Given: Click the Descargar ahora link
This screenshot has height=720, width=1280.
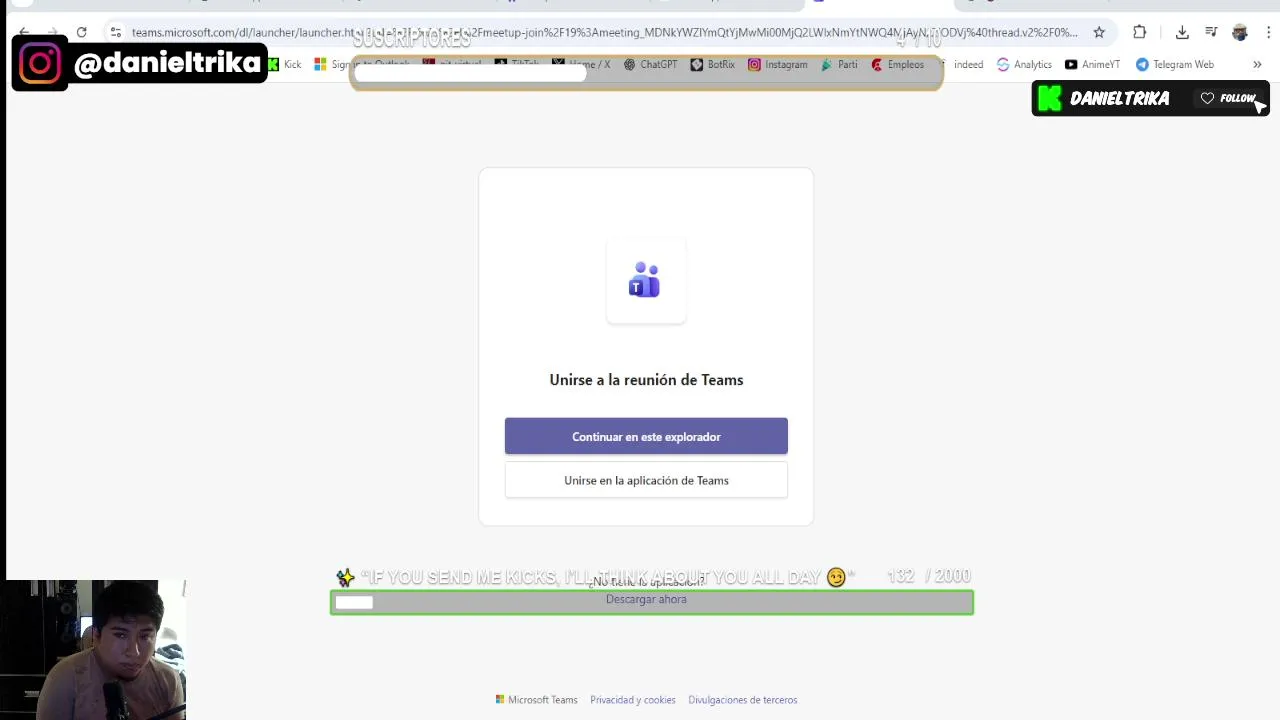Looking at the screenshot, I should coord(646,599).
